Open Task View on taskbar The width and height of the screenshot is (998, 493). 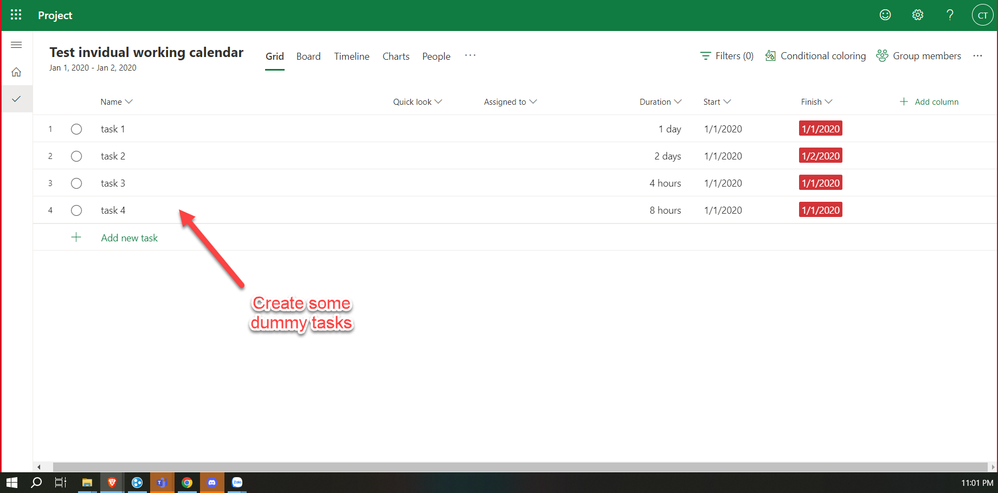[x=60, y=483]
